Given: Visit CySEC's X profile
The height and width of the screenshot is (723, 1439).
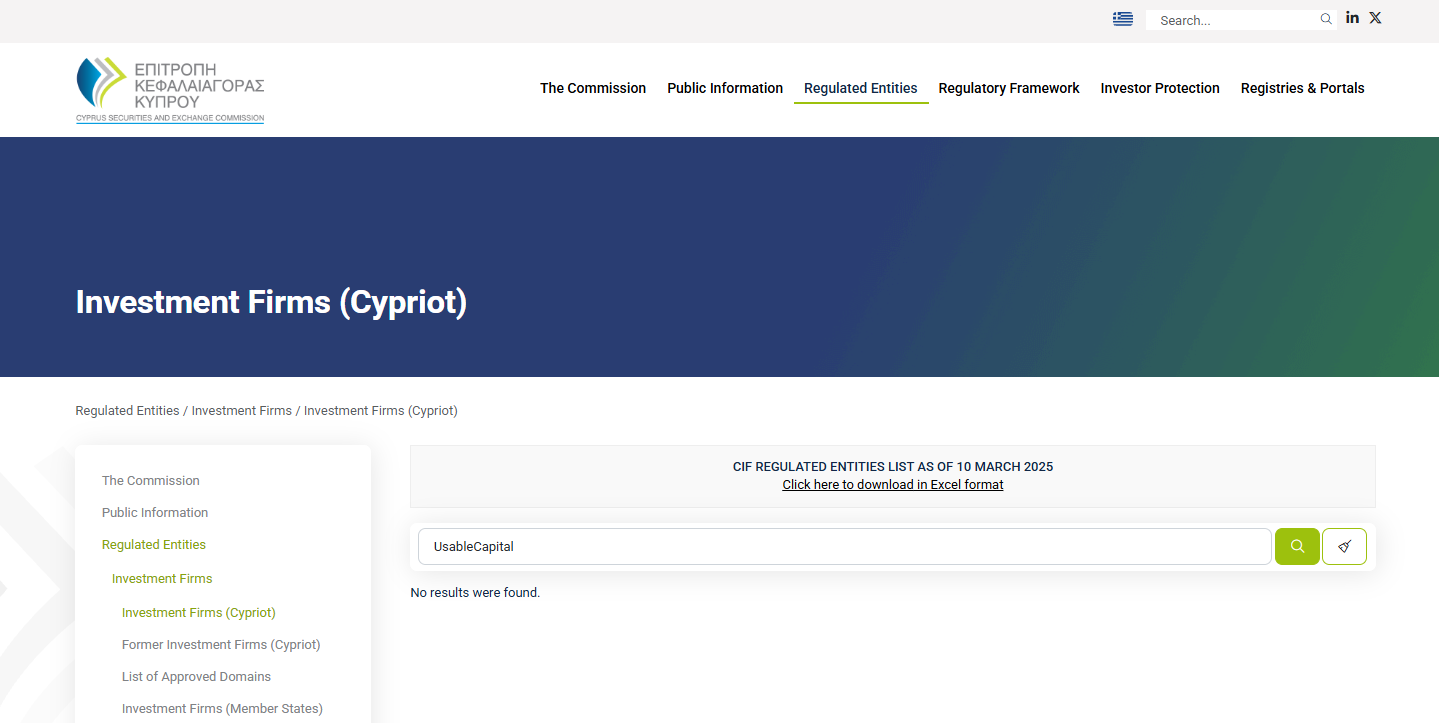Looking at the screenshot, I should (1375, 17).
